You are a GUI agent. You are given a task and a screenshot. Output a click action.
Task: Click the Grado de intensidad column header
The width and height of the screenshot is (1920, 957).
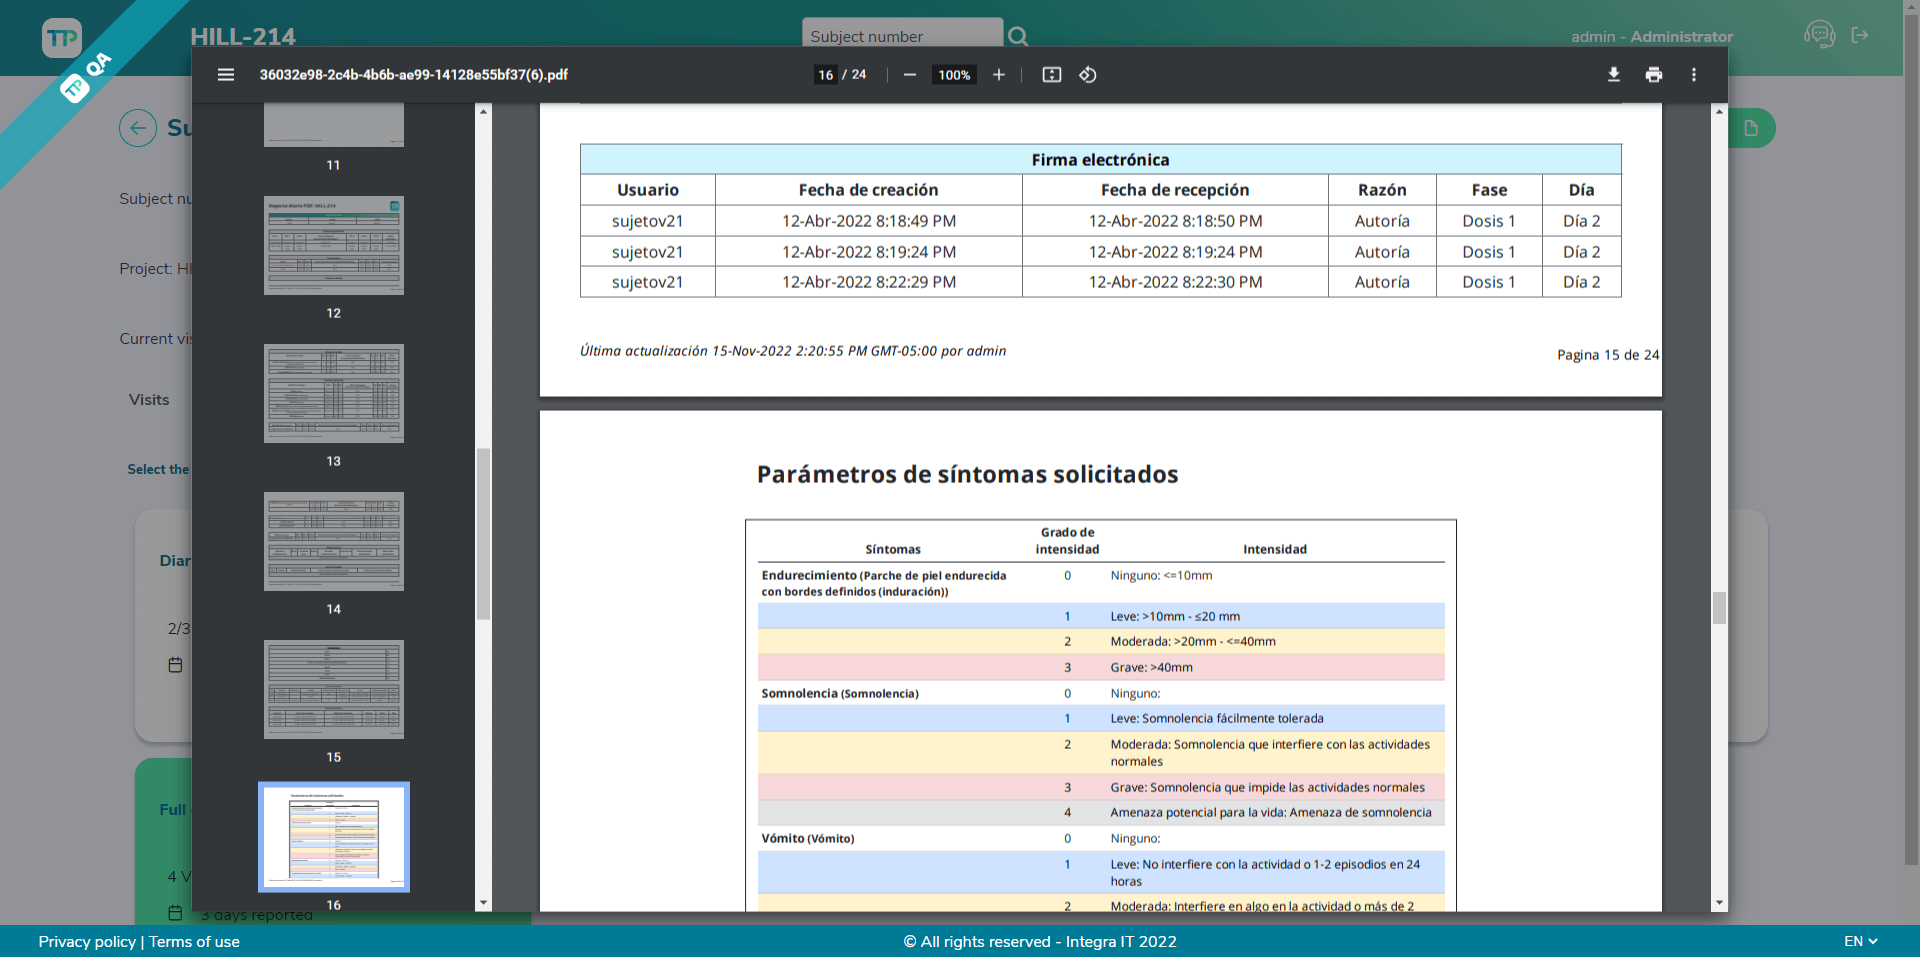(x=1067, y=541)
